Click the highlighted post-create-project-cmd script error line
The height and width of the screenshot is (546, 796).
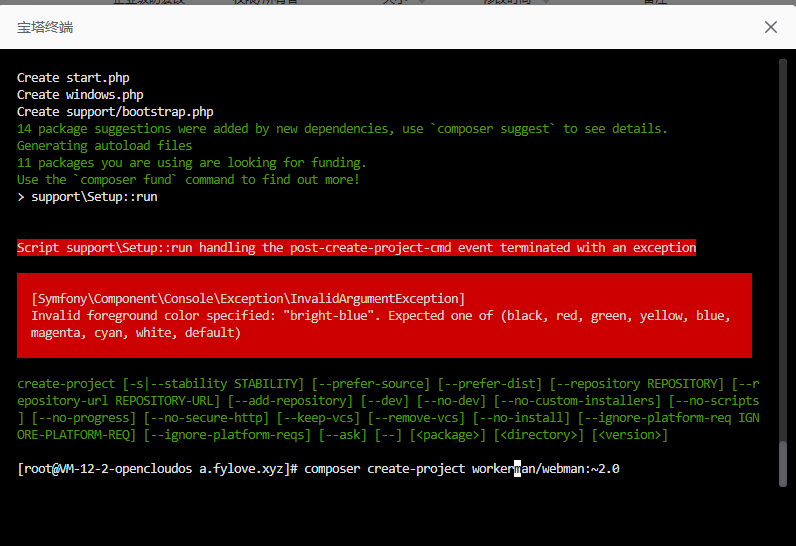click(x=356, y=247)
